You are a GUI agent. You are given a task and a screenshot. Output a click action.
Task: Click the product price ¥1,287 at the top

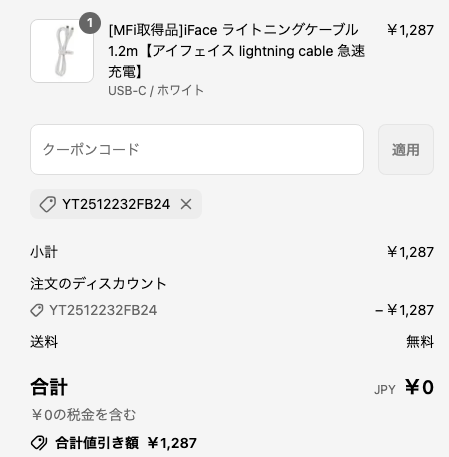coord(410,30)
